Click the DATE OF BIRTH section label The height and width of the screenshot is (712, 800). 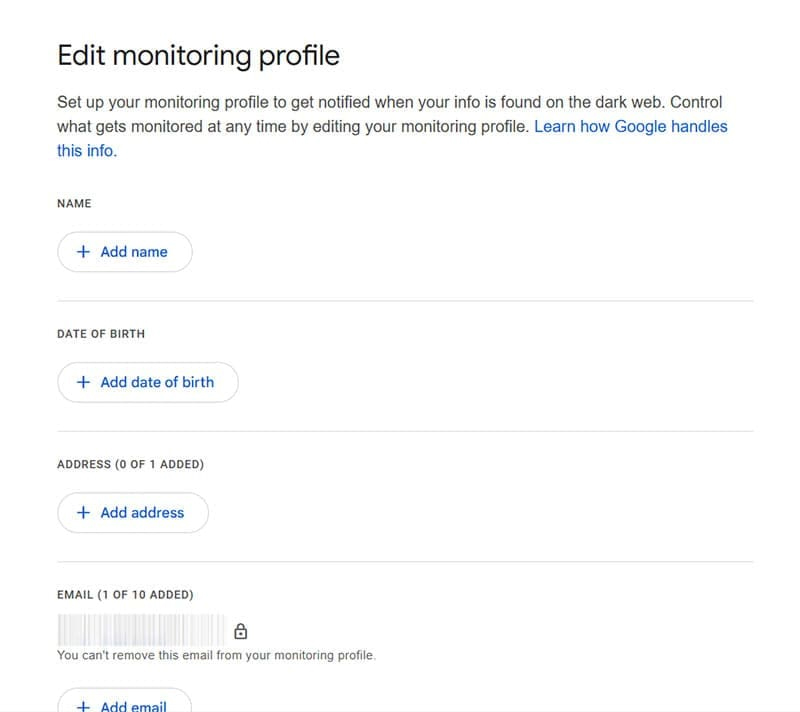tap(100, 333)
